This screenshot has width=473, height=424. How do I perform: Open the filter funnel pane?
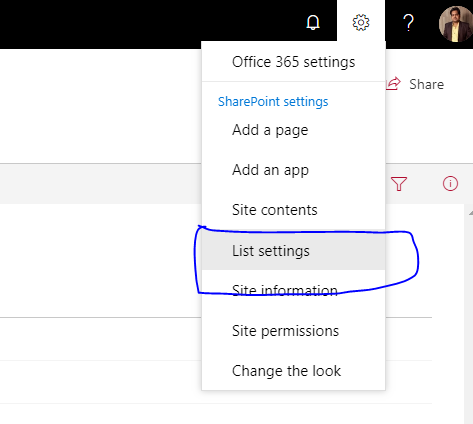(x=399, y=184)
